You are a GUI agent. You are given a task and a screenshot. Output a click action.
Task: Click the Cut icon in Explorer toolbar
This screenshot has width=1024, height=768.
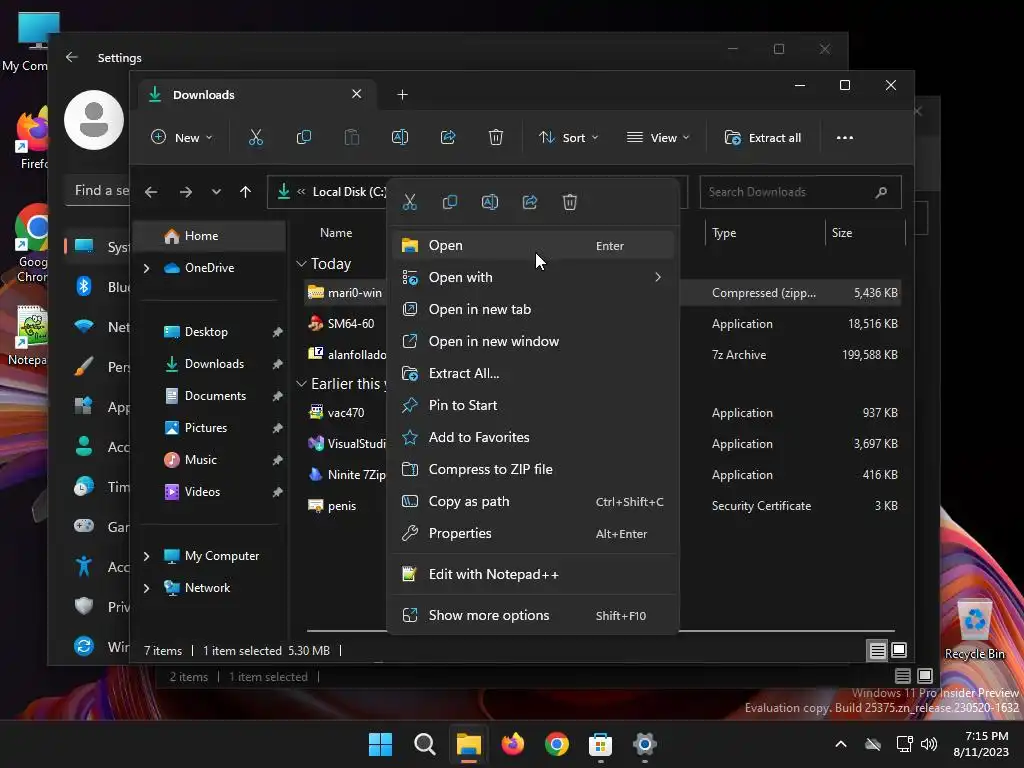click(x=255, y=138)
